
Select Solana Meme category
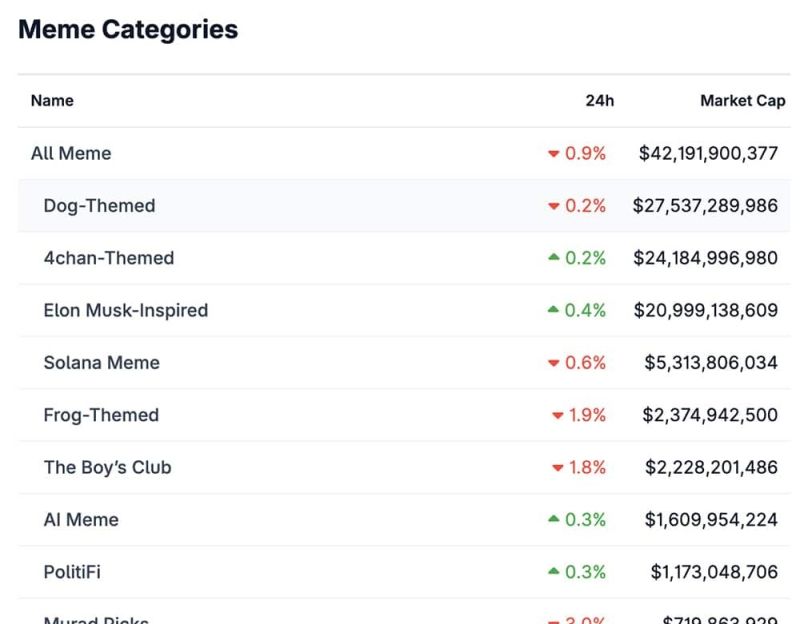point(102,363)
